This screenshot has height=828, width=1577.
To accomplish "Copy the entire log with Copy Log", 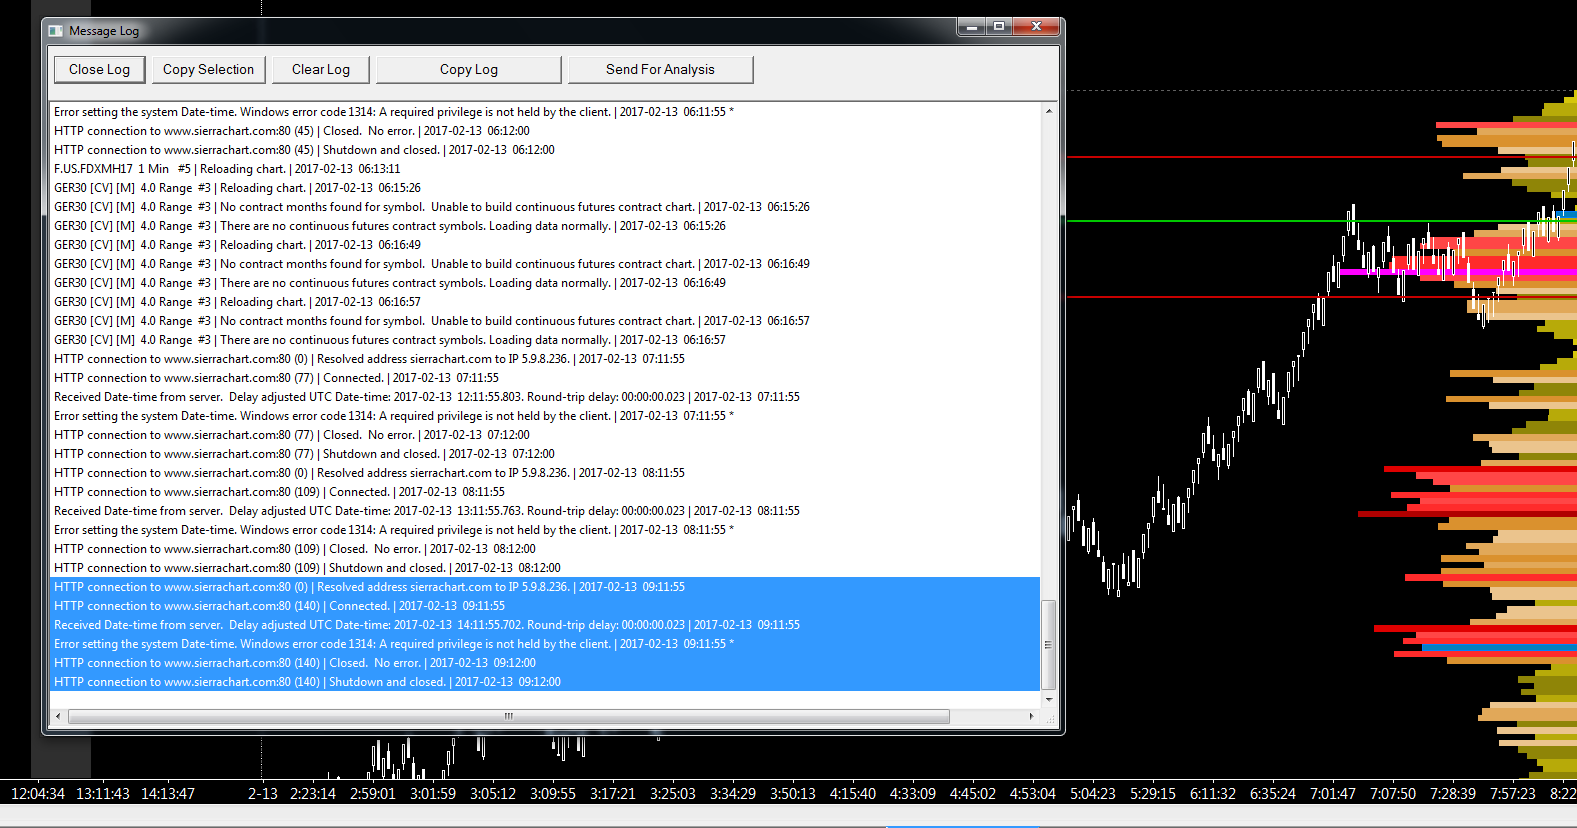I will coord(469,69).
